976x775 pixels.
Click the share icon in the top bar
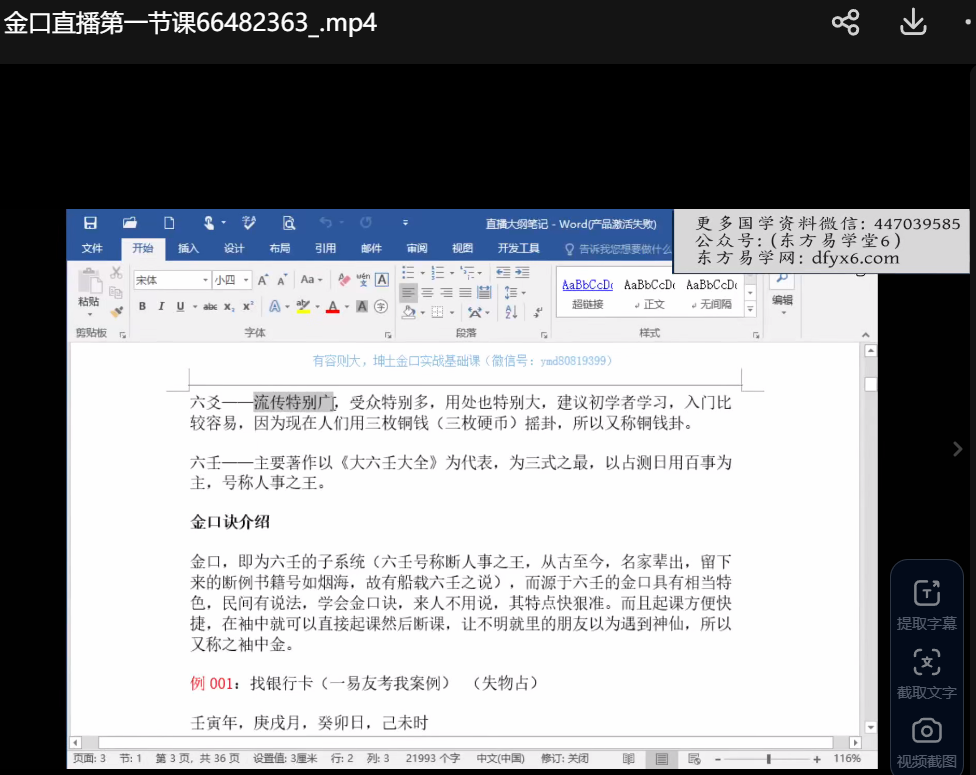(846, 23)
